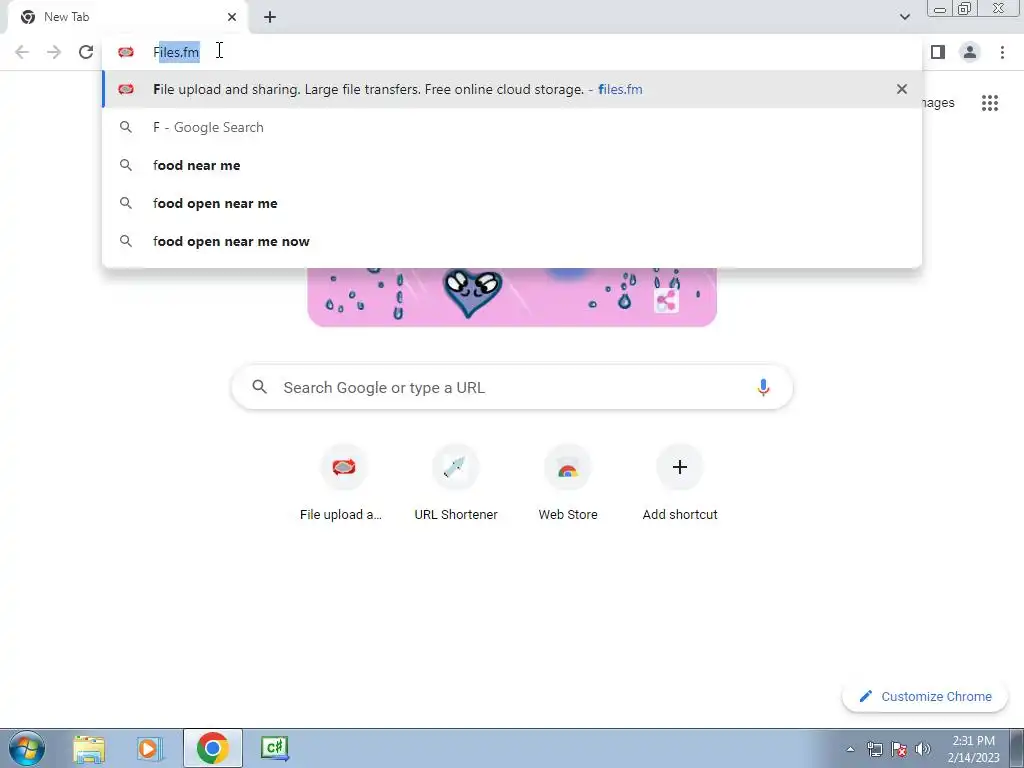Viewport: 1024px width, 768px height.
Task: Toggle the side panel icon
Action: coord(938,52)
